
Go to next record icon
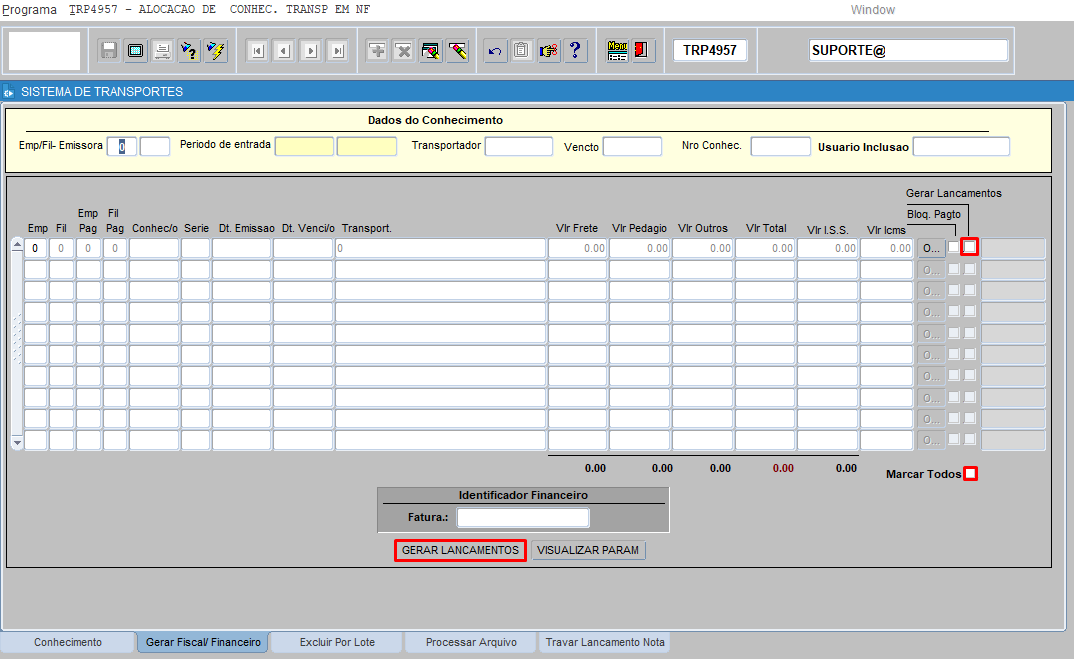[311, 51]
